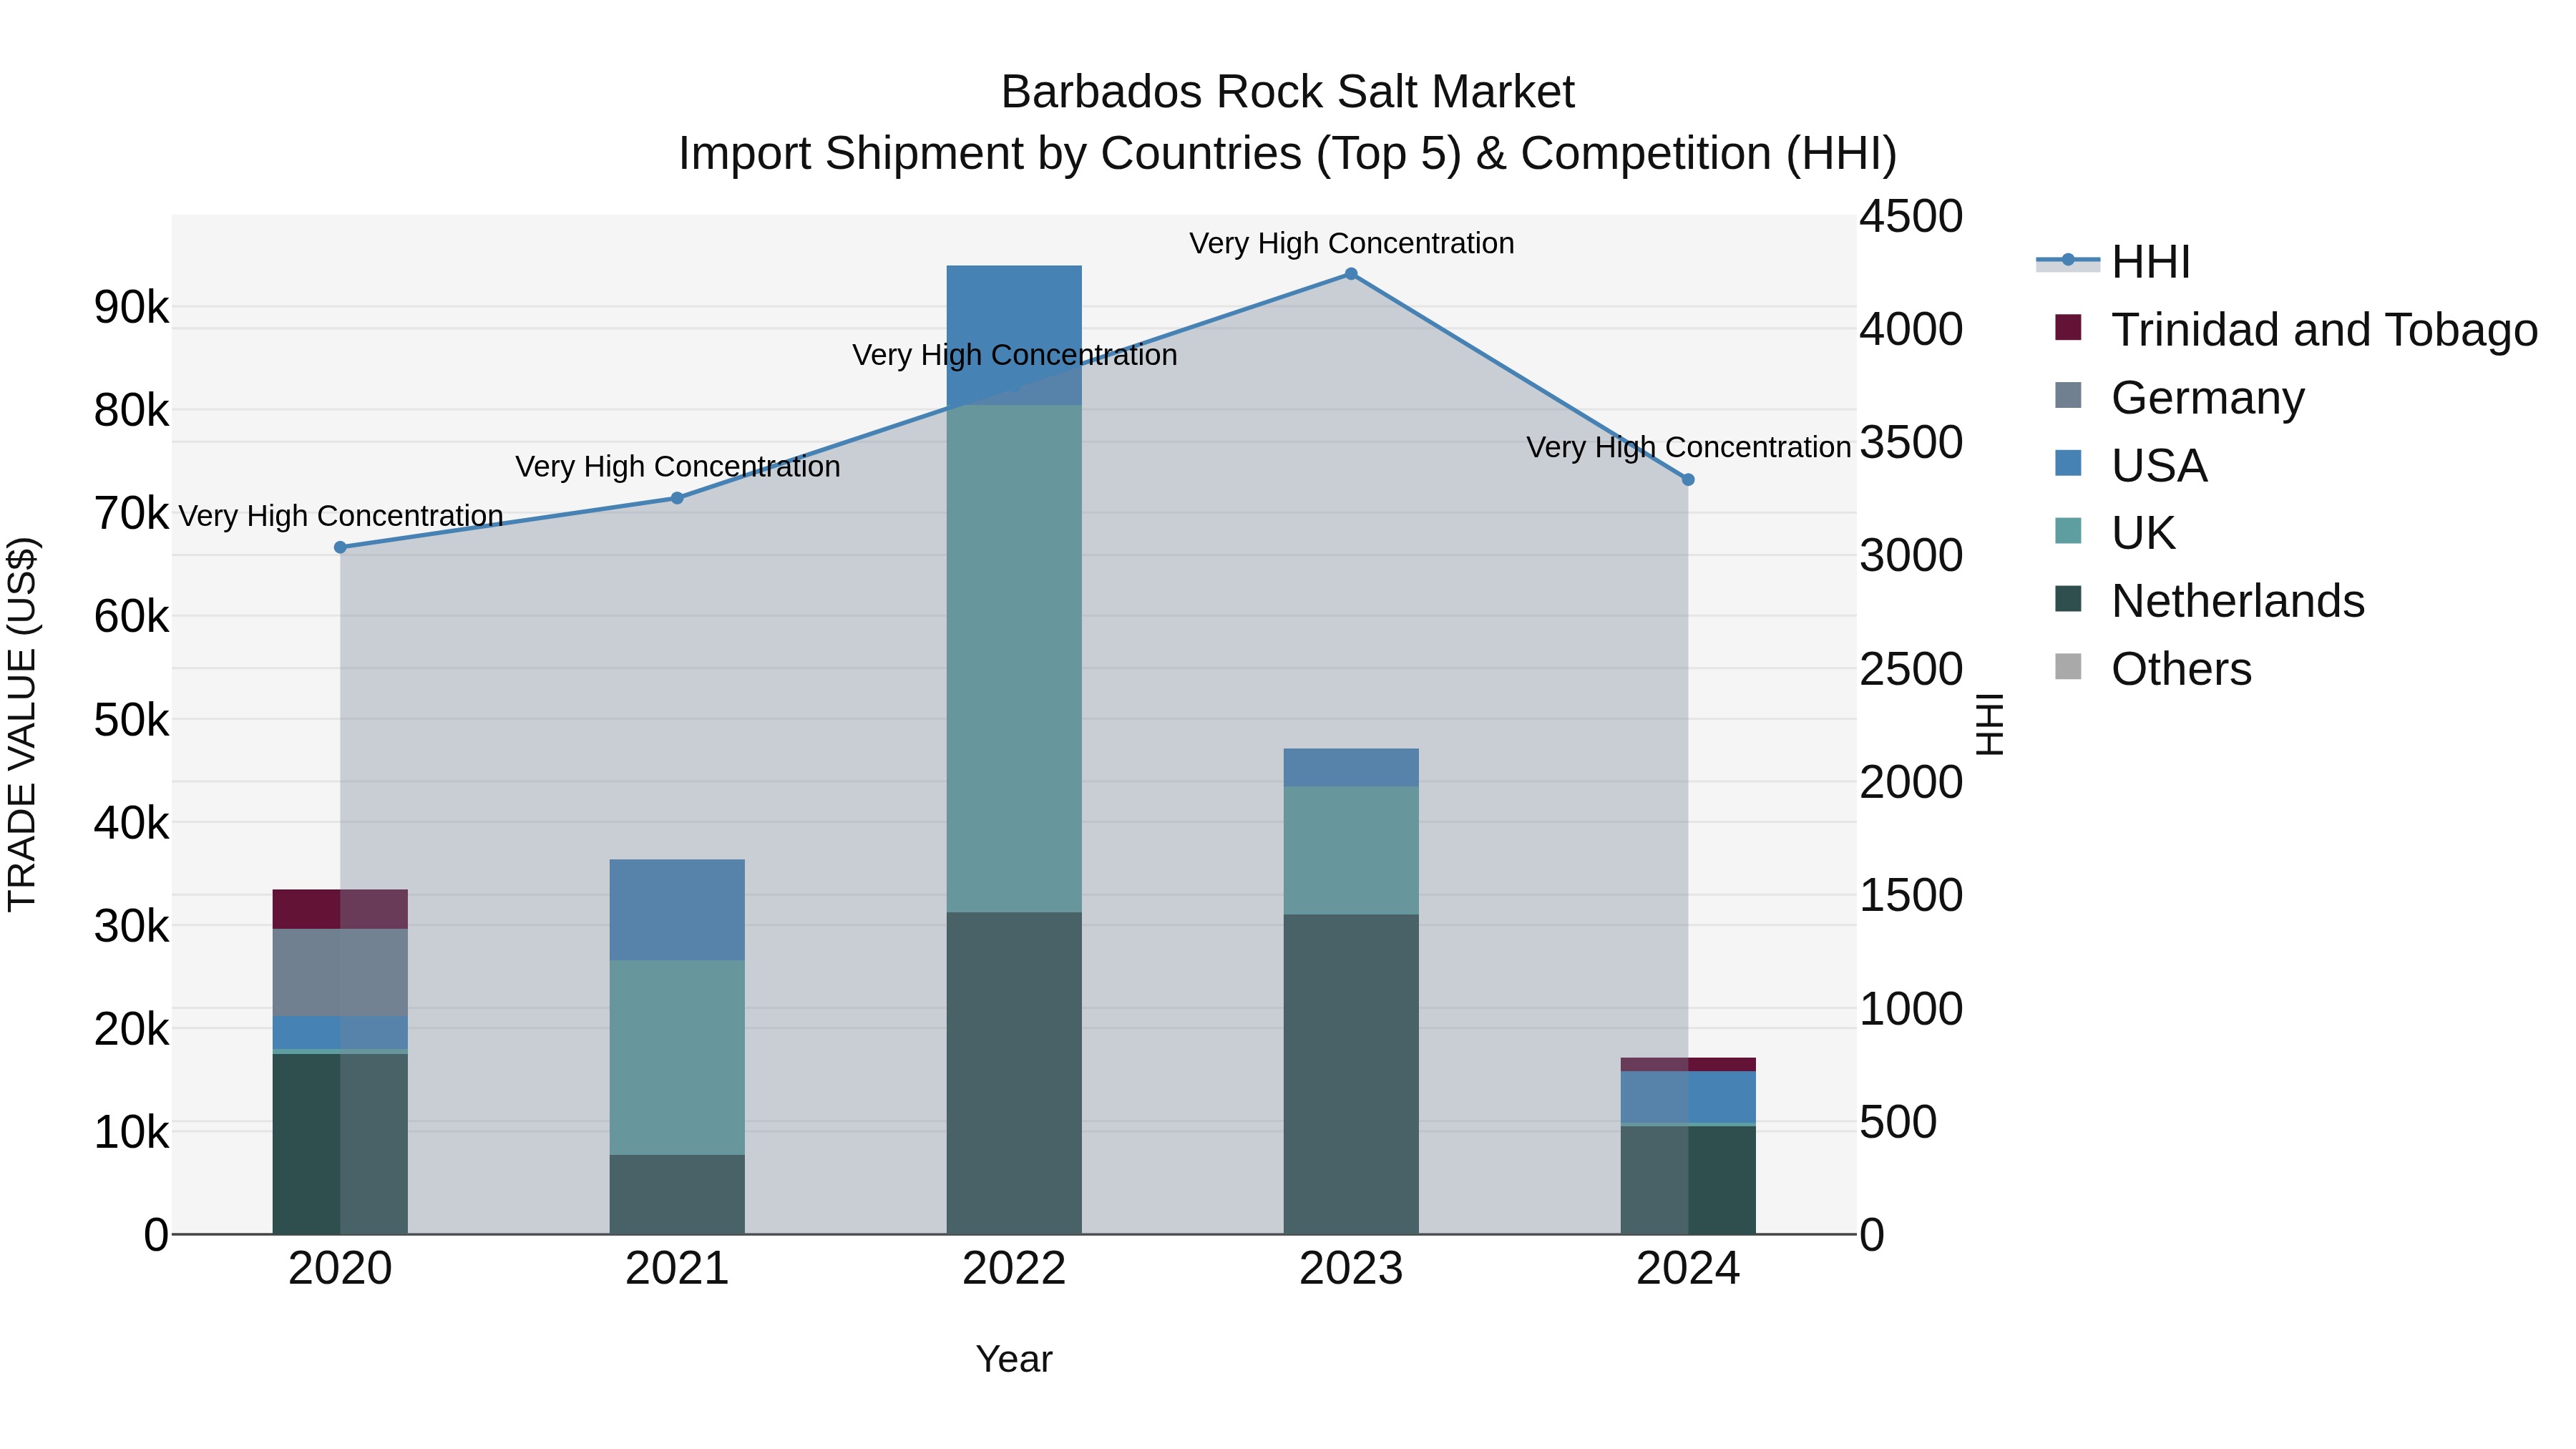Click the 2023 USA bar segment
Image resolution: width=2576 pixels, height=1449 pixels.
1351,767
